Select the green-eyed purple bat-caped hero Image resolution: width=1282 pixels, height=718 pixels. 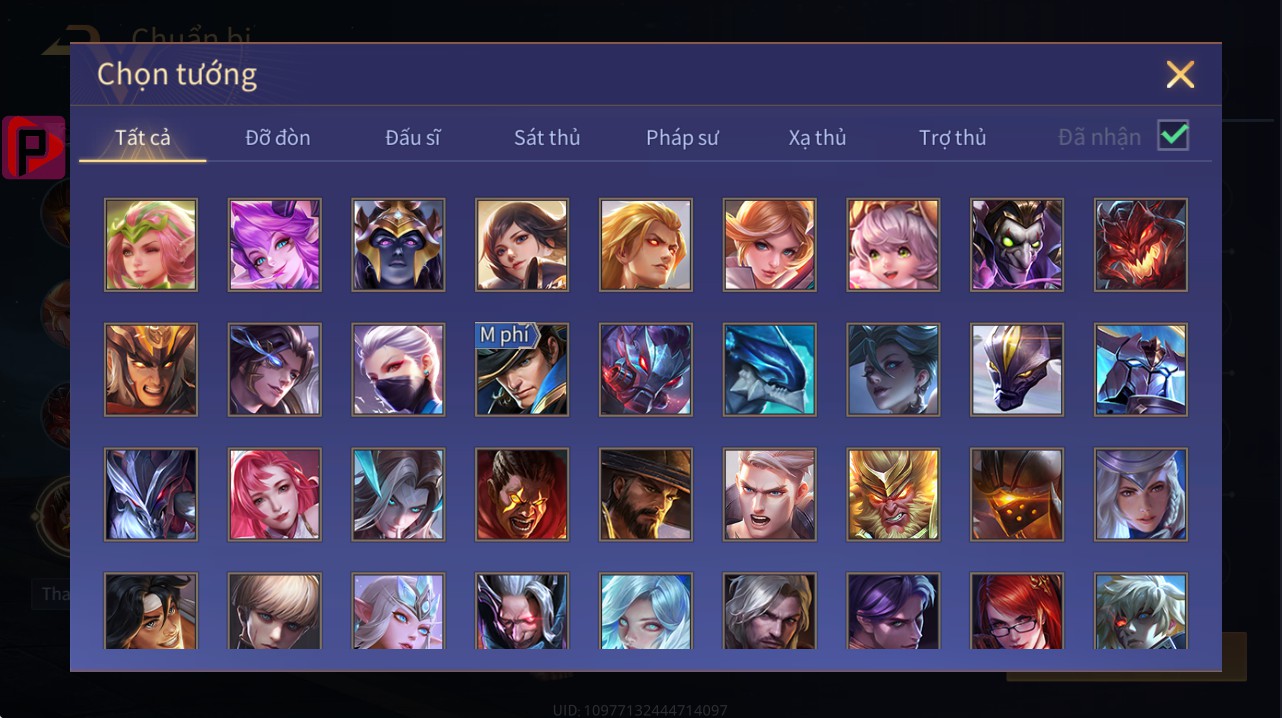[x=1017, y=245]
